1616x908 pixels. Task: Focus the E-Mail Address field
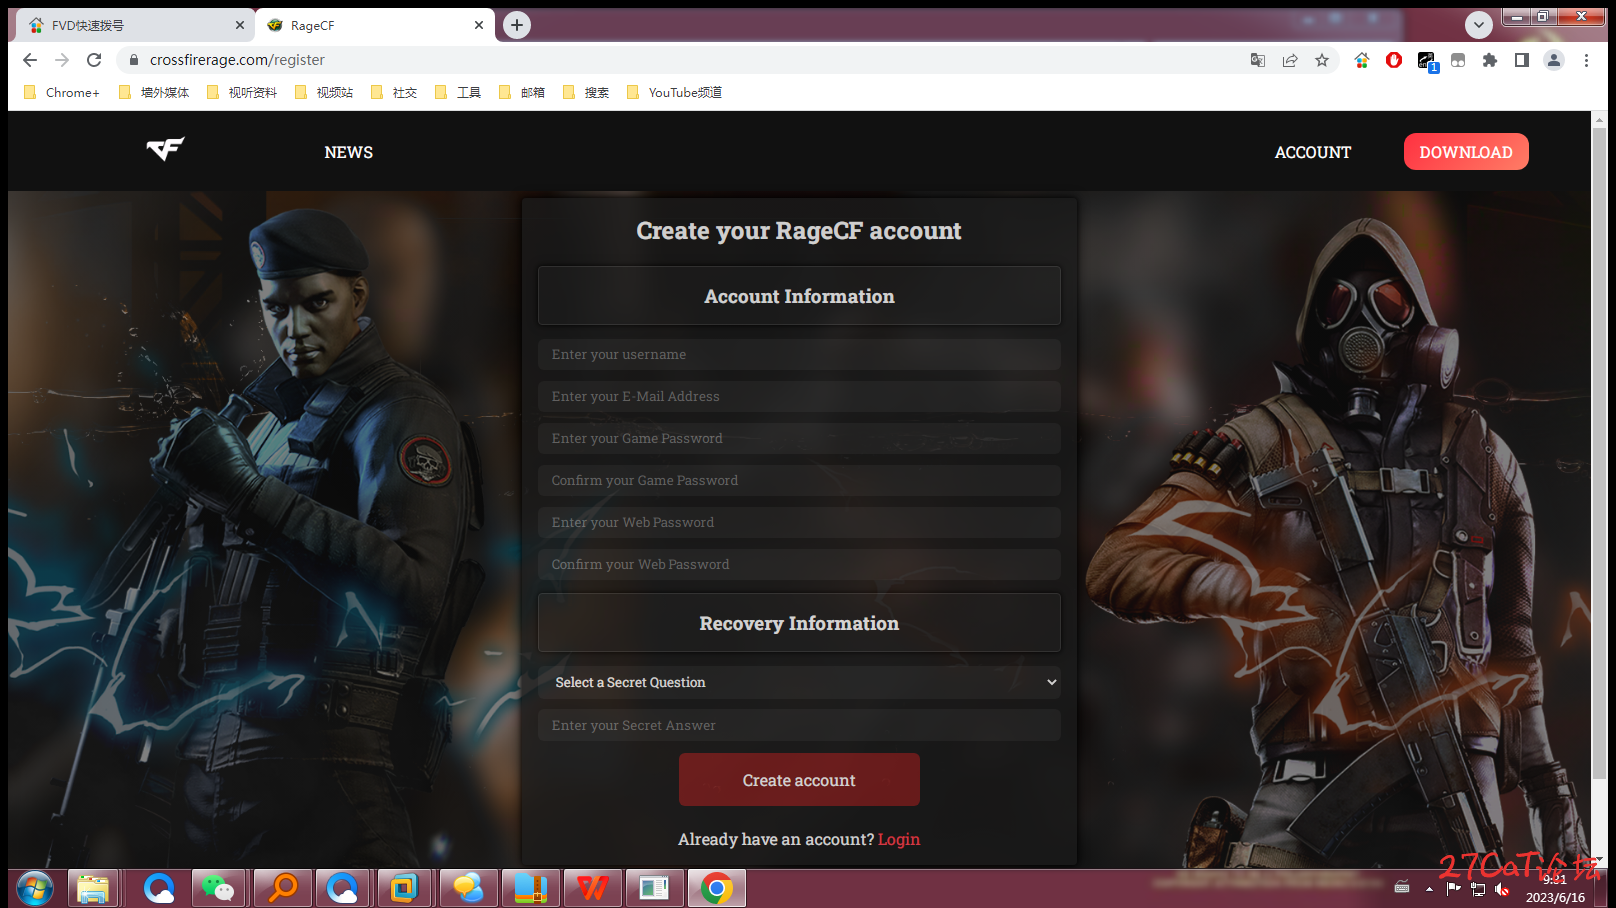click(x=799, y=396)
